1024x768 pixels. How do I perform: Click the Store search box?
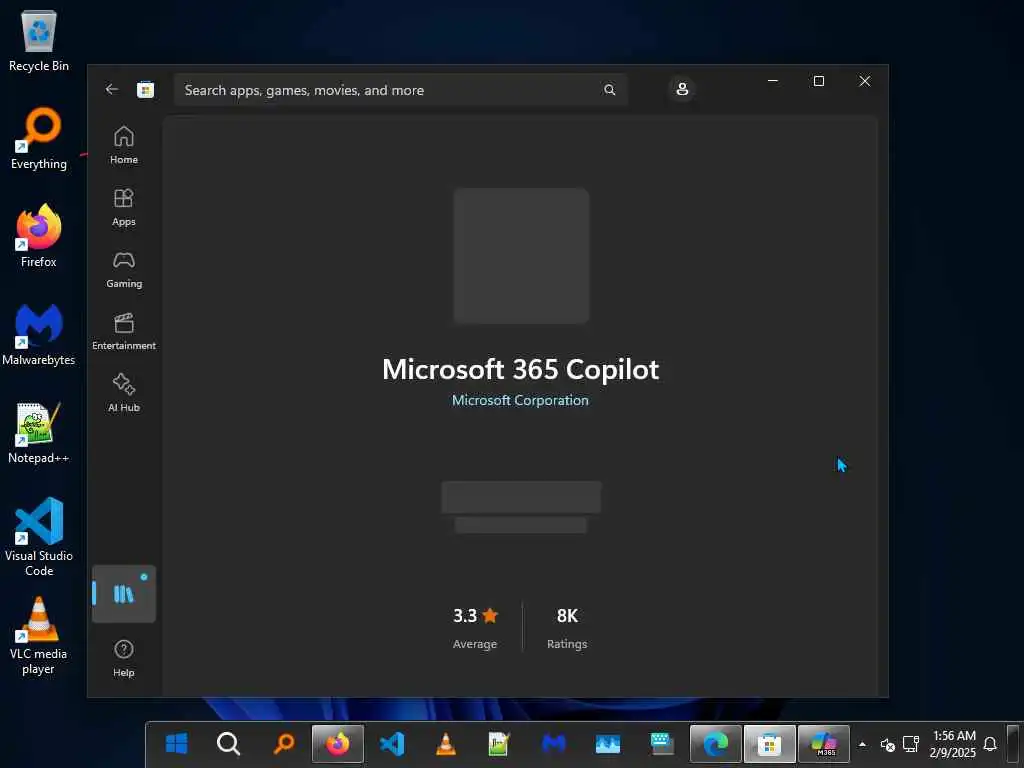pyautogui.click(x=400, y=90)
